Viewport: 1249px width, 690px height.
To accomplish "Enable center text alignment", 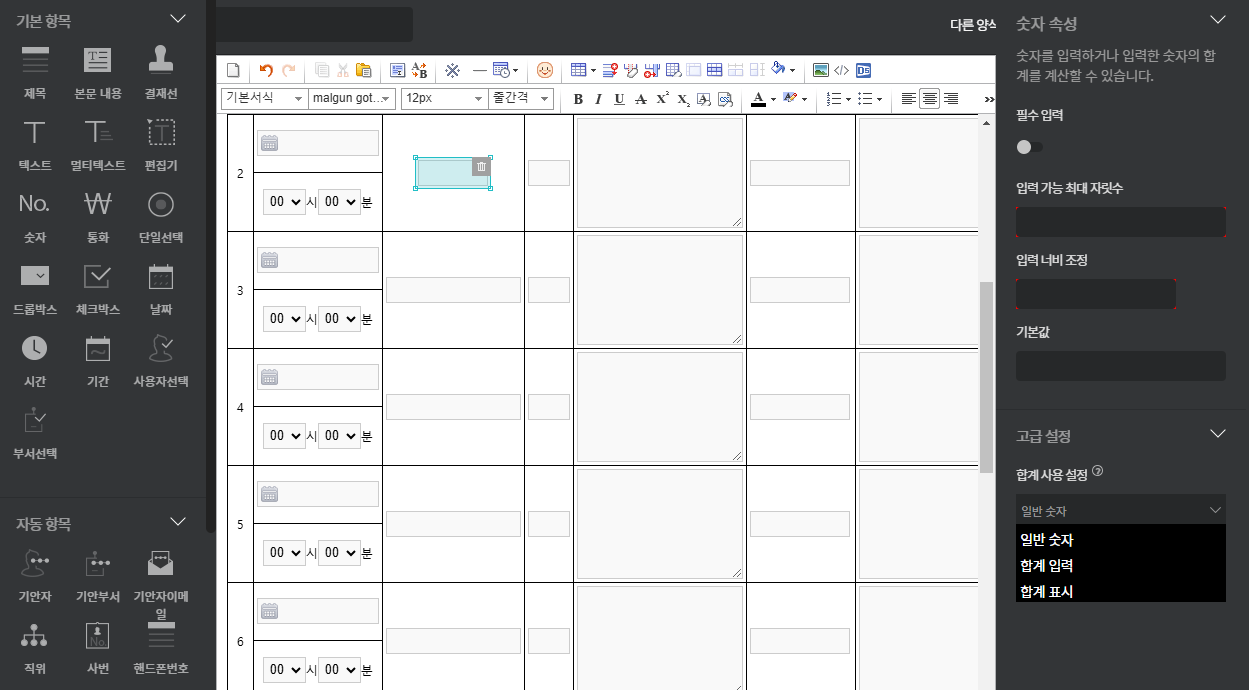I will 929,99.
